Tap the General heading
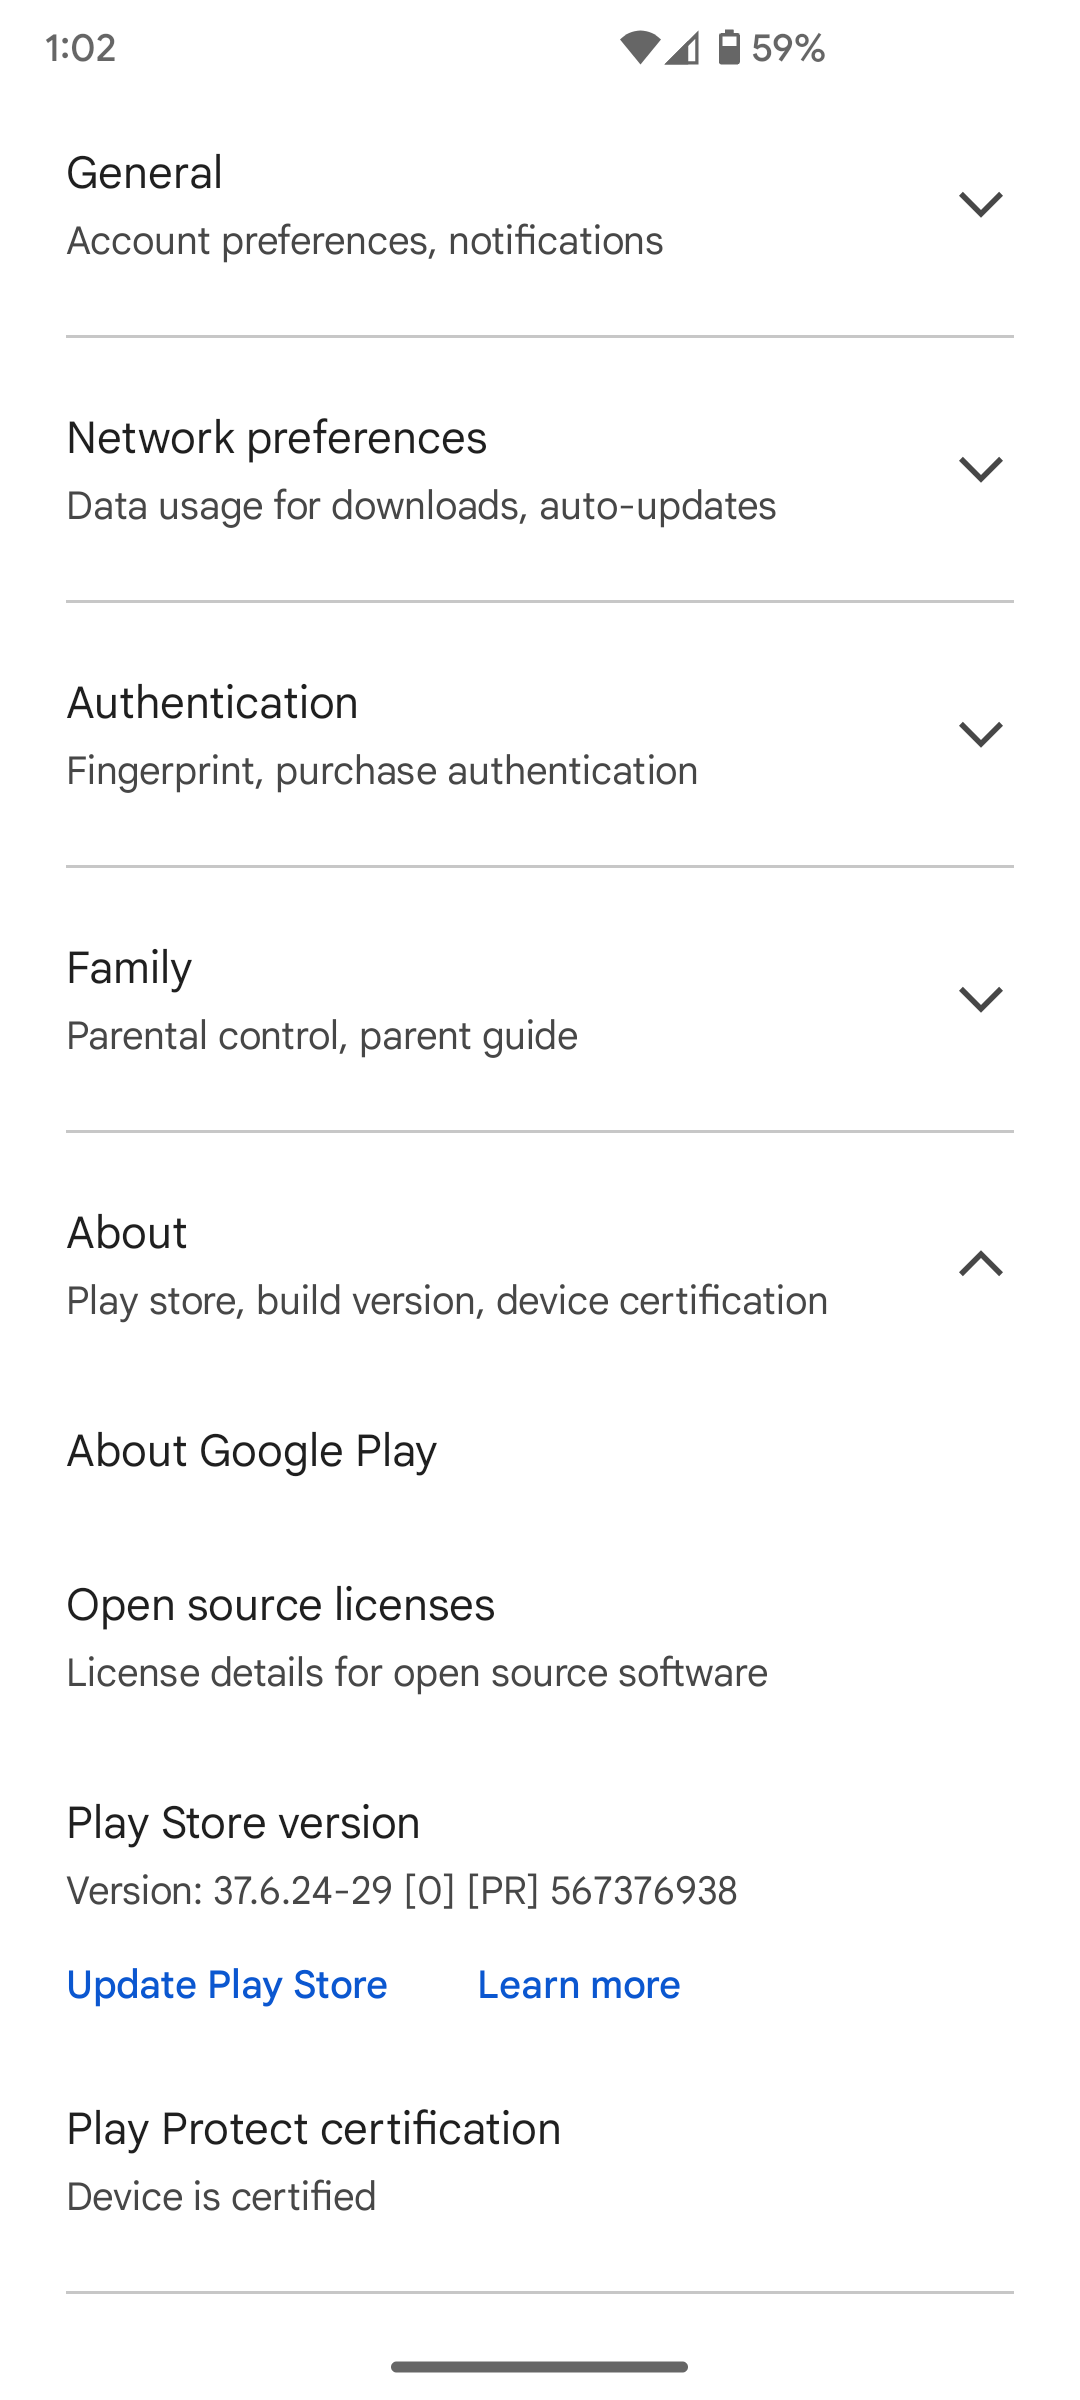Viewport: 1080px width, 2400px height. click(x=145, y=173)
